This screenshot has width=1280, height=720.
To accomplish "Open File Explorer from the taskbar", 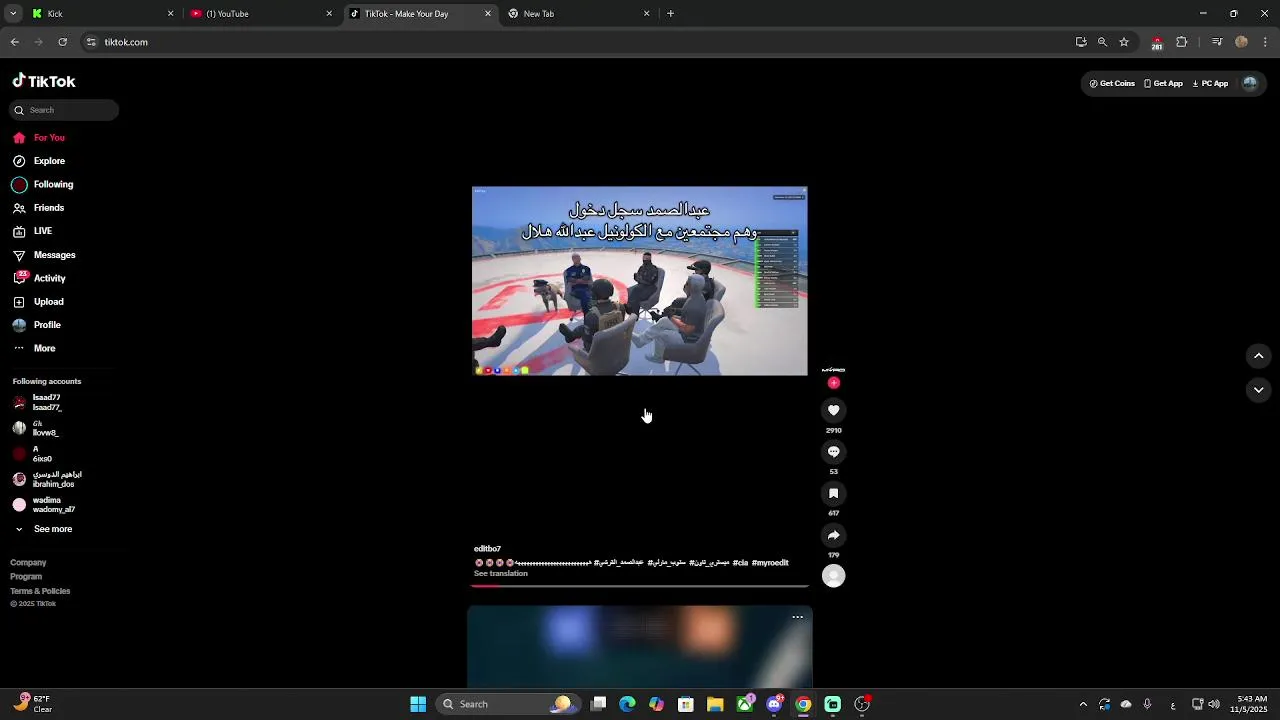I will 715,704.
